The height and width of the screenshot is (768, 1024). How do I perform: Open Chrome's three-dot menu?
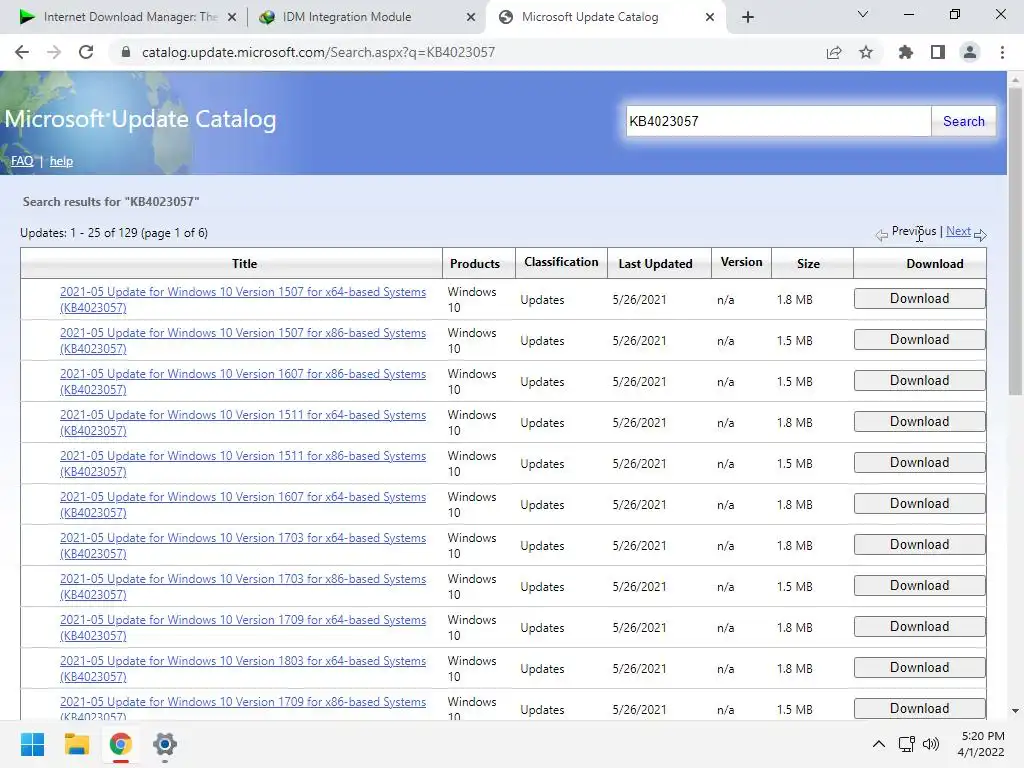(1002, 52)
